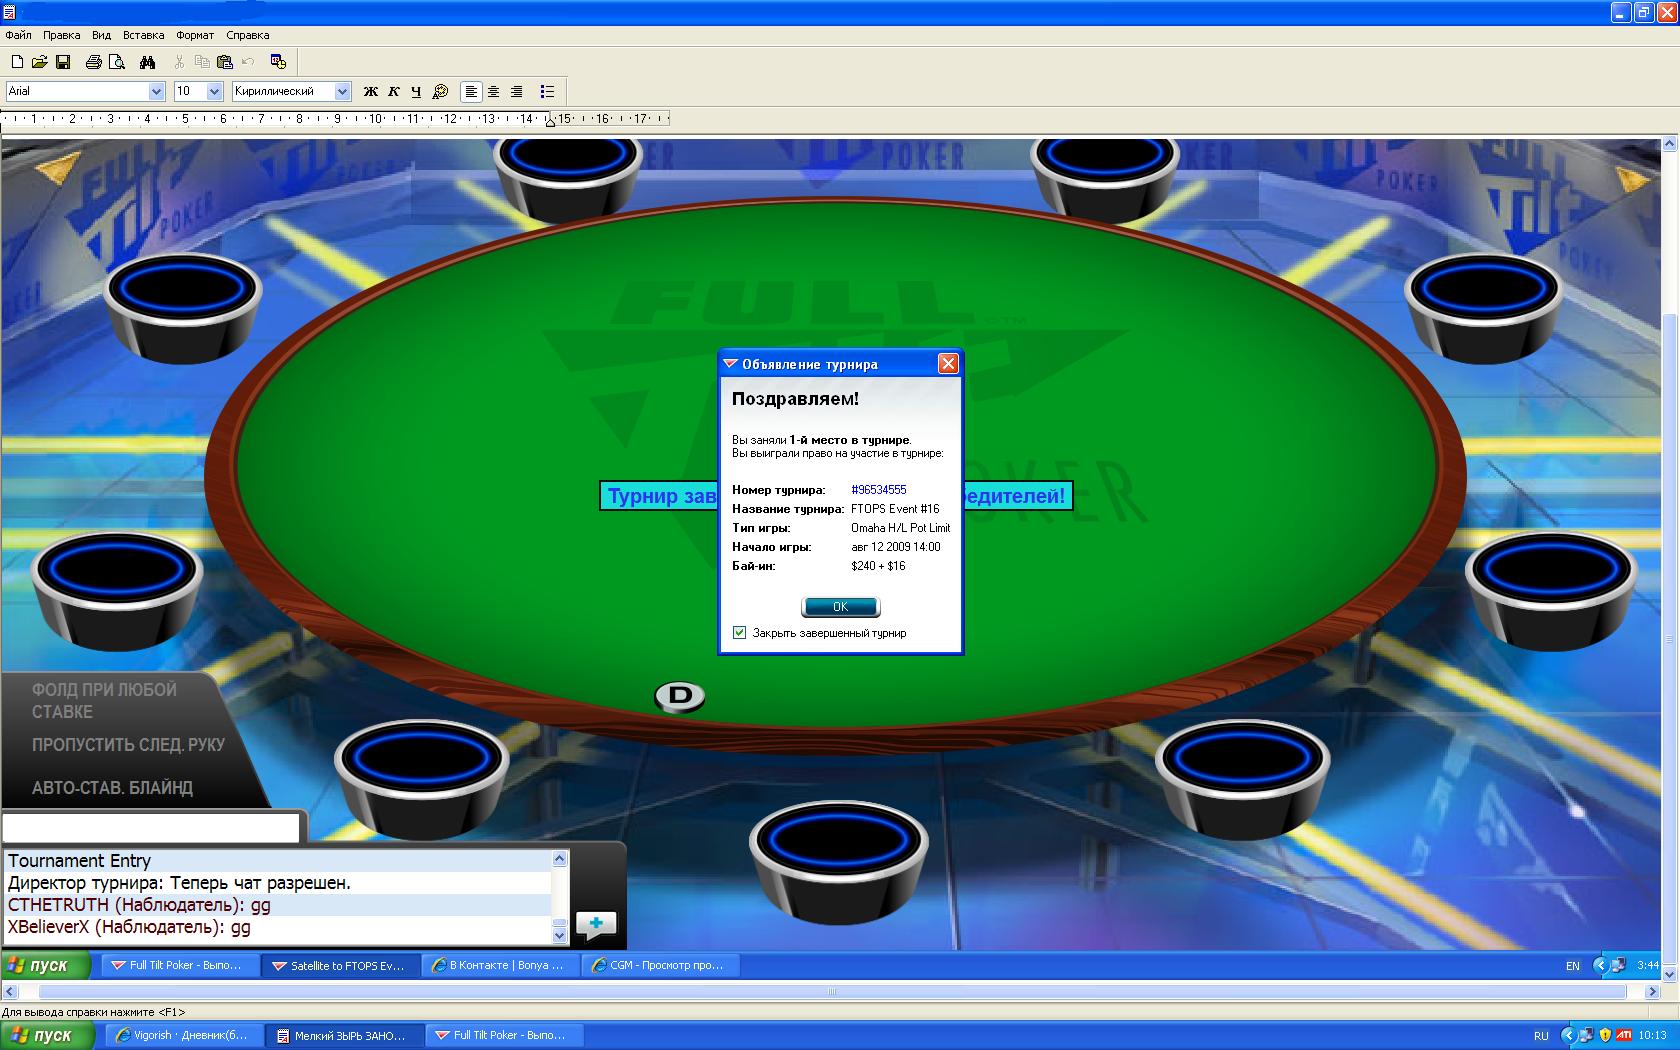Click the Find binoculars icon in the toolbar

147,62
